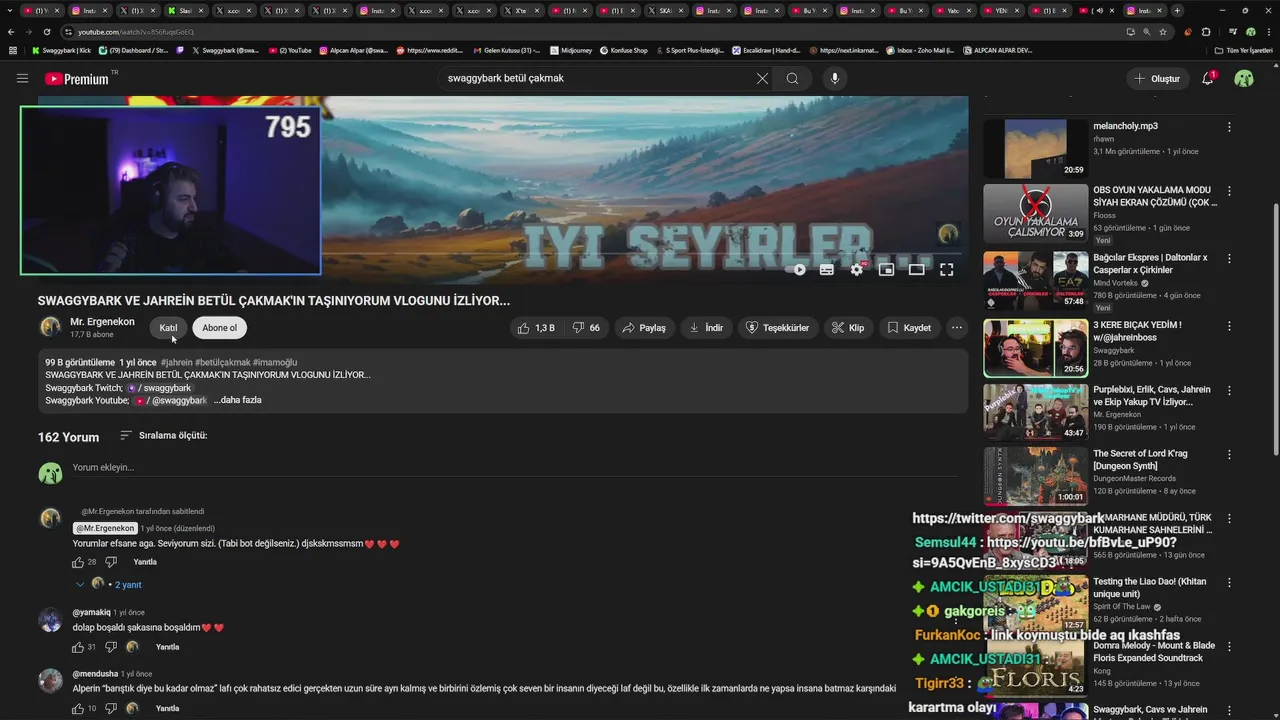Toggle autoplay switch in the player
The image size is (1280, 720).
(796, 269)
